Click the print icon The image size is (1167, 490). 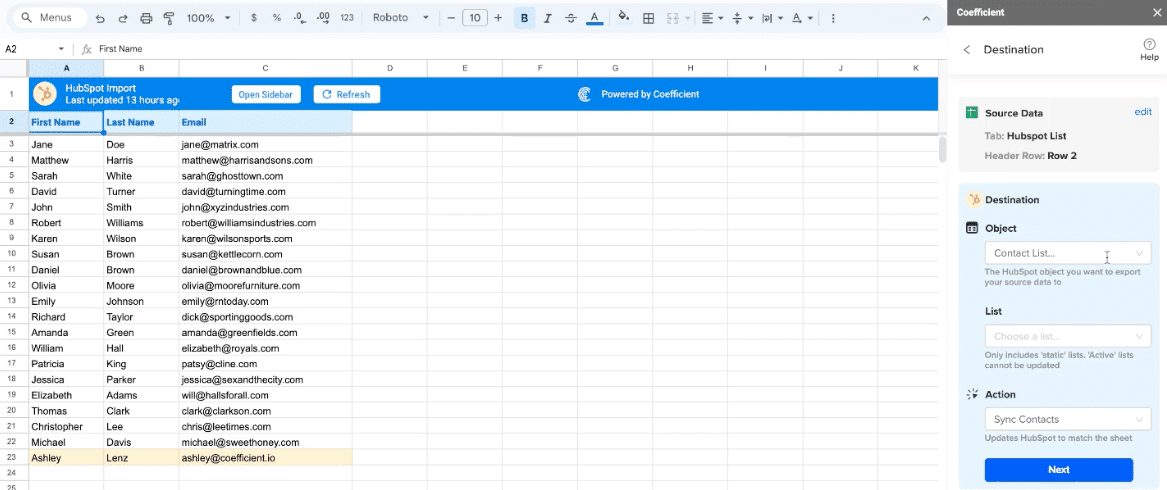146,18
